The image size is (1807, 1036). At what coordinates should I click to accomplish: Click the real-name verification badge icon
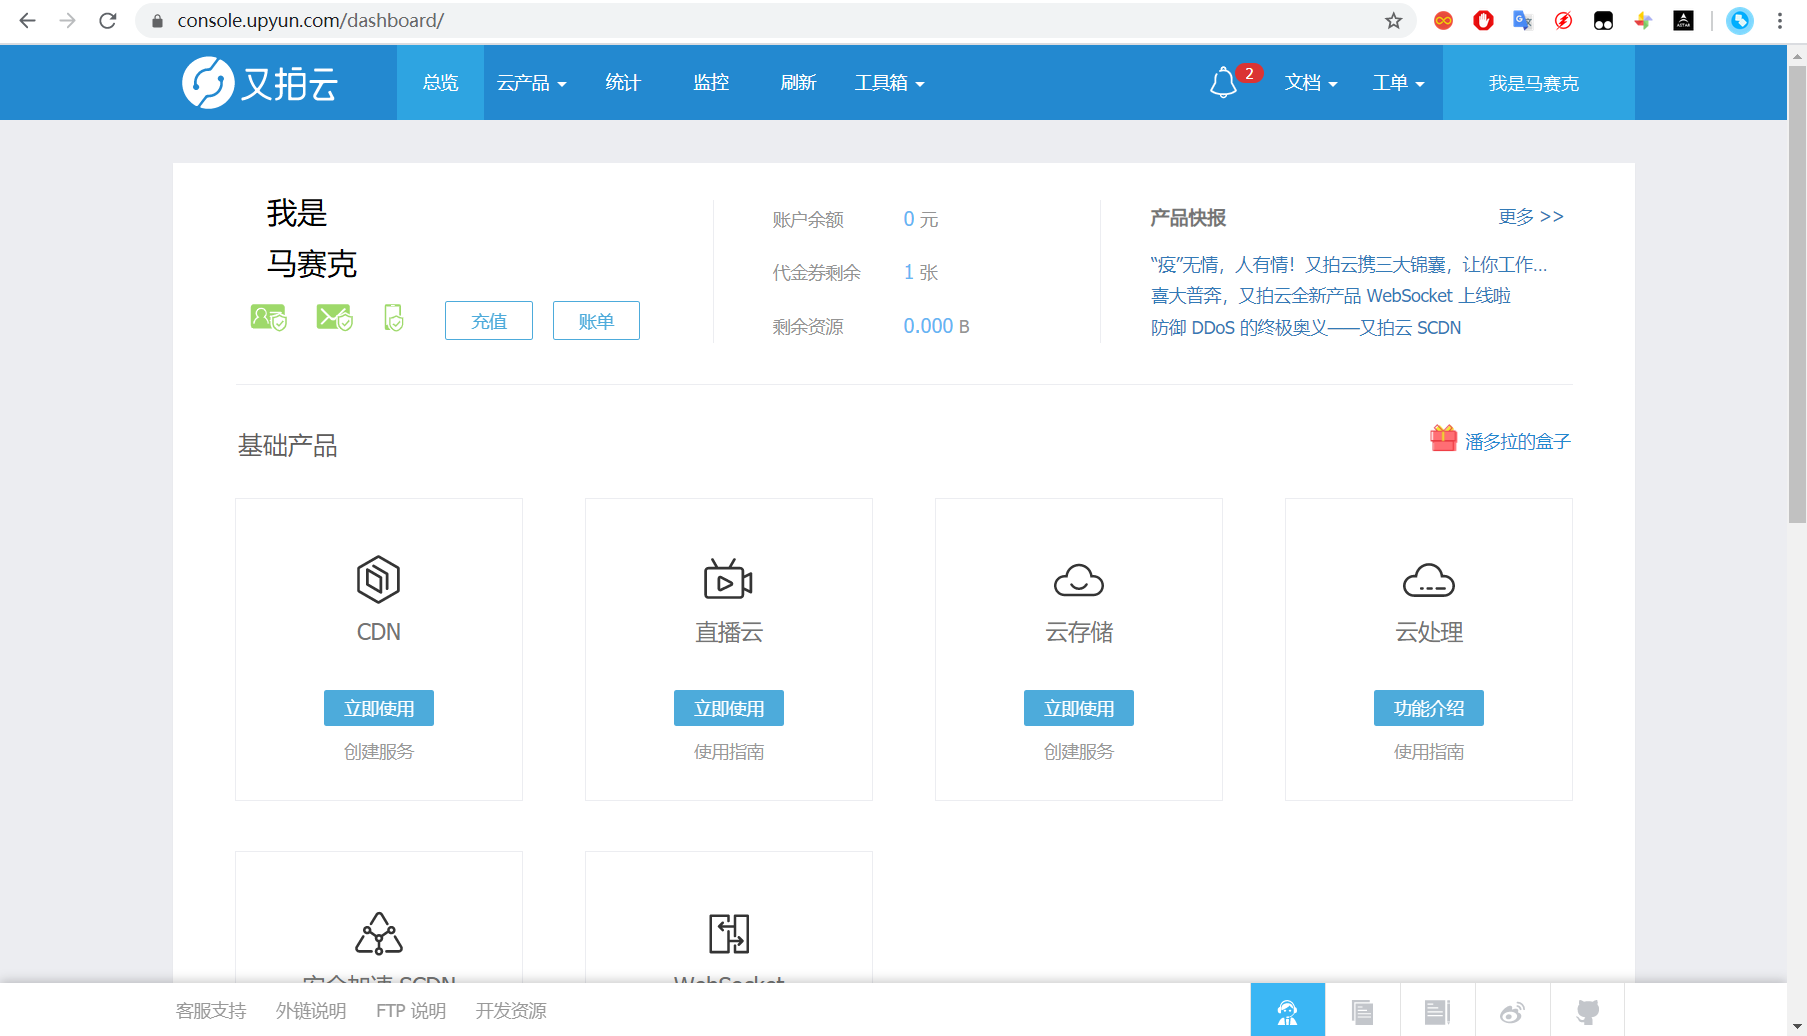(x=268, y=318)
